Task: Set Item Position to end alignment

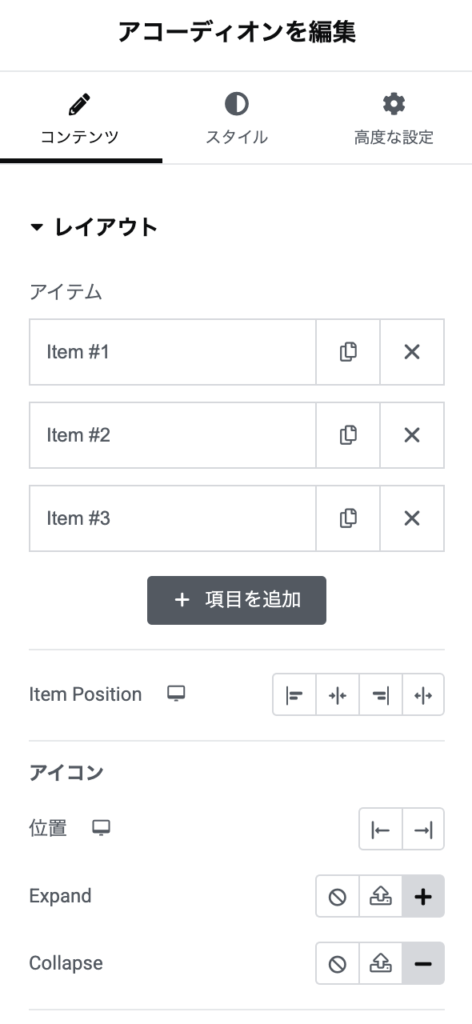Action: point(381,695)
